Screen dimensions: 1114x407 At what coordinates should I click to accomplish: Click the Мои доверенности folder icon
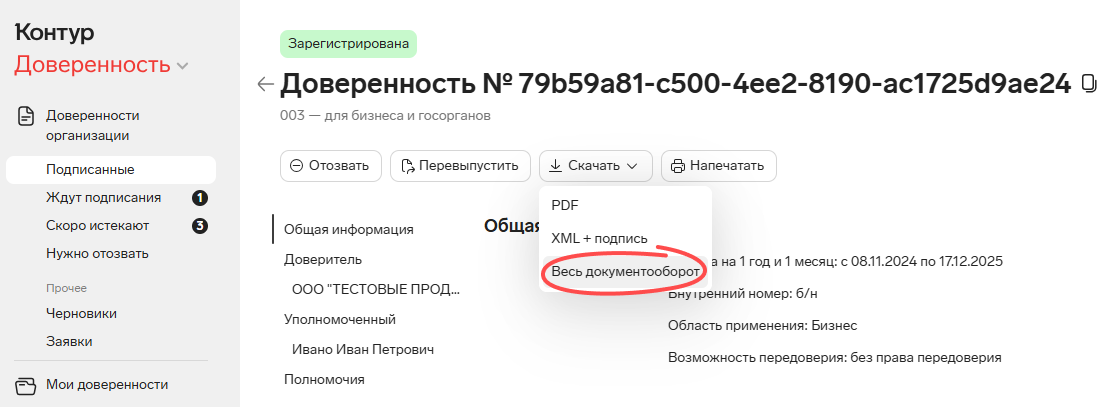(25, 384)
